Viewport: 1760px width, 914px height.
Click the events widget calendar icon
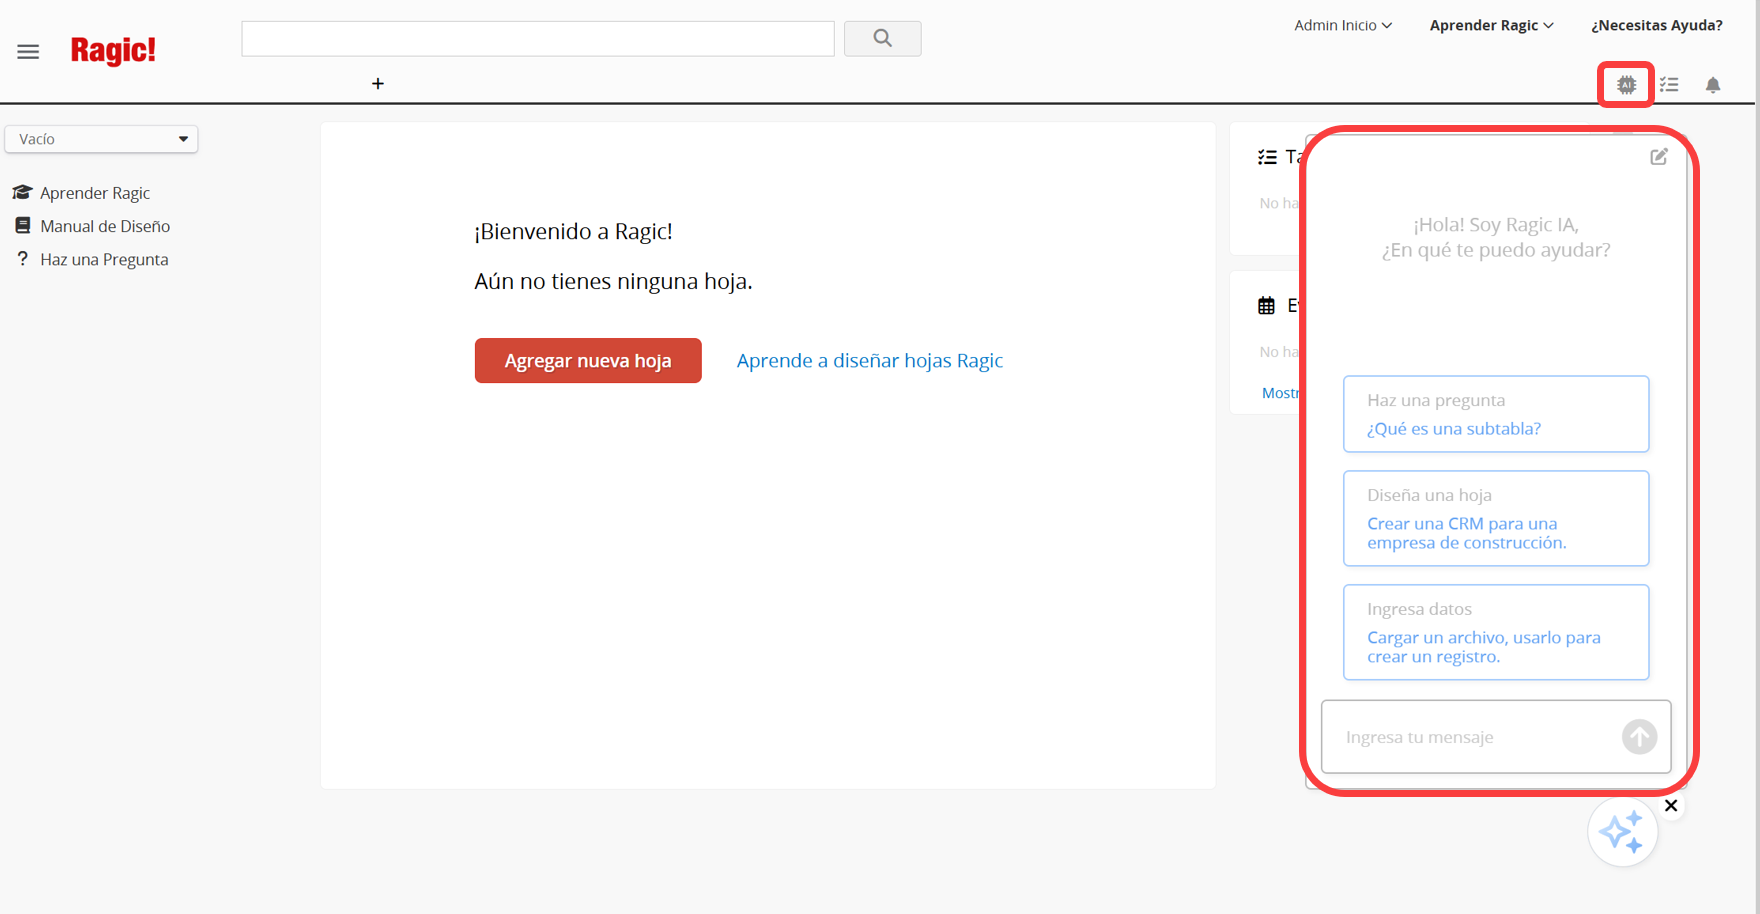1266,305
